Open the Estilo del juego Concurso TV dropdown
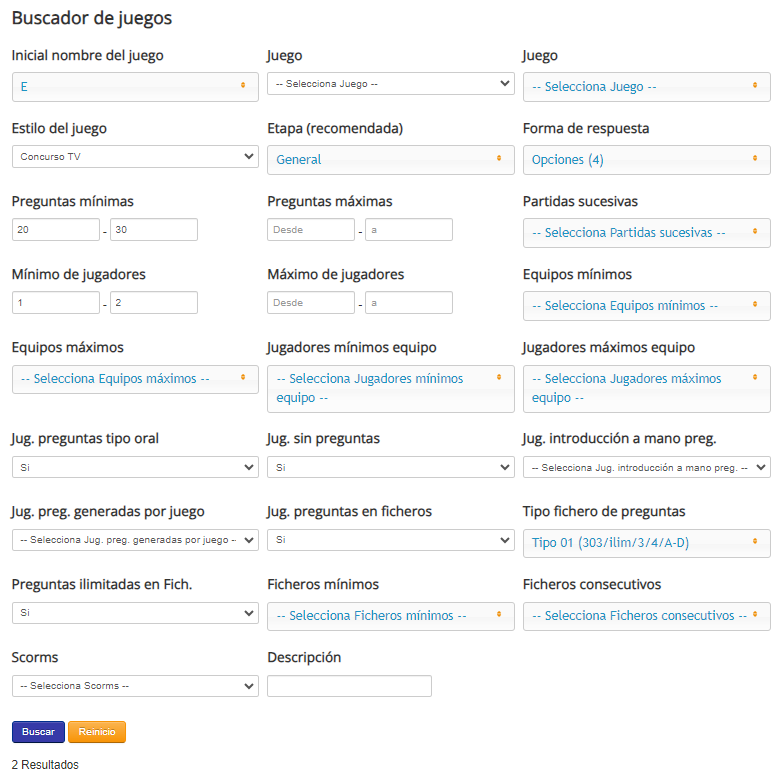The image size is (784, 781). coord(135,157)
